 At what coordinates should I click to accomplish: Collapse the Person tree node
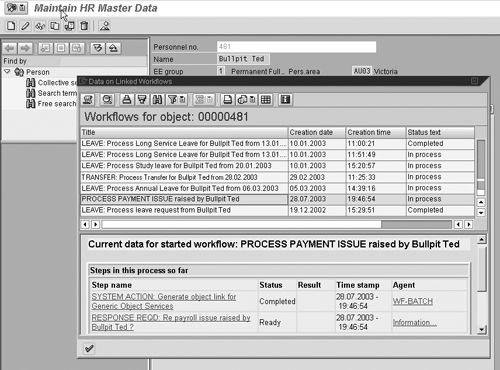[x=7, y=72]
